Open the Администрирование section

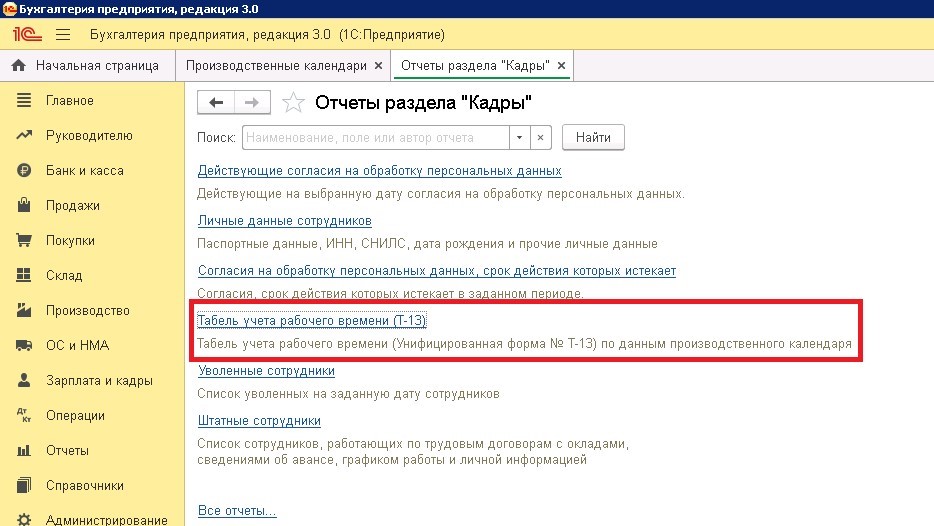(107, 519)
